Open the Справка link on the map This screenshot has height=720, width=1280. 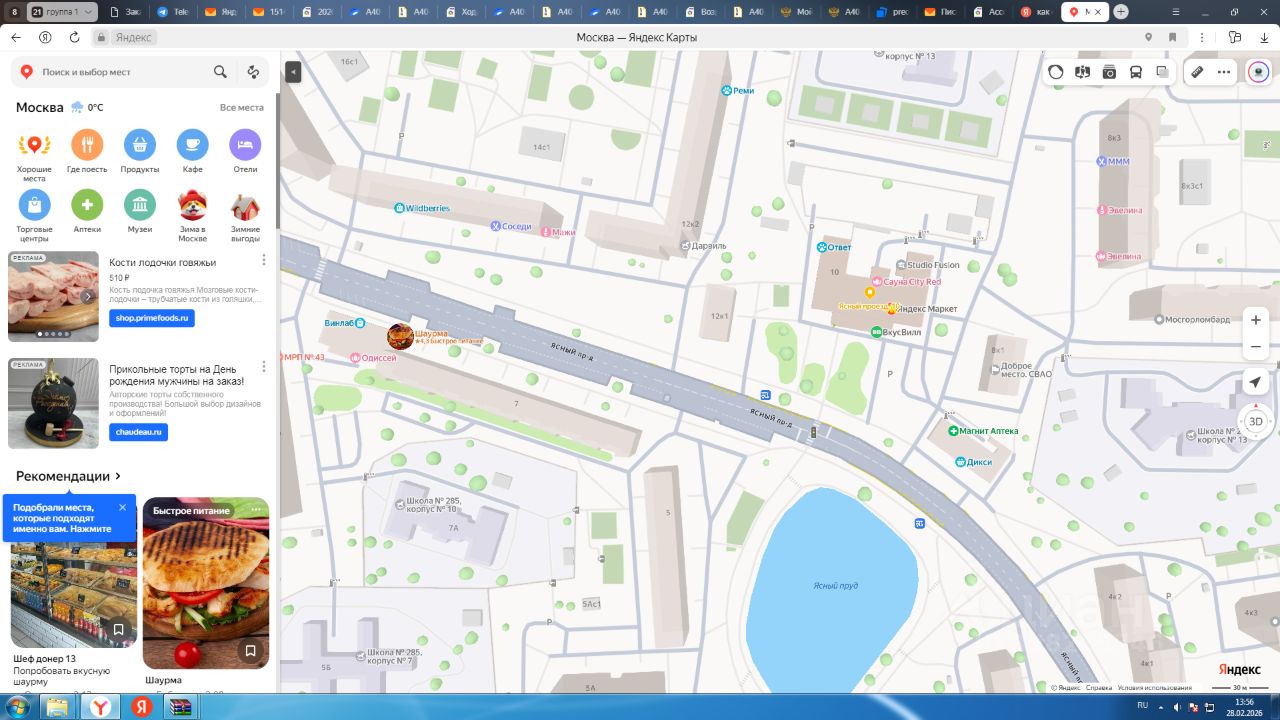(1099, 688)
